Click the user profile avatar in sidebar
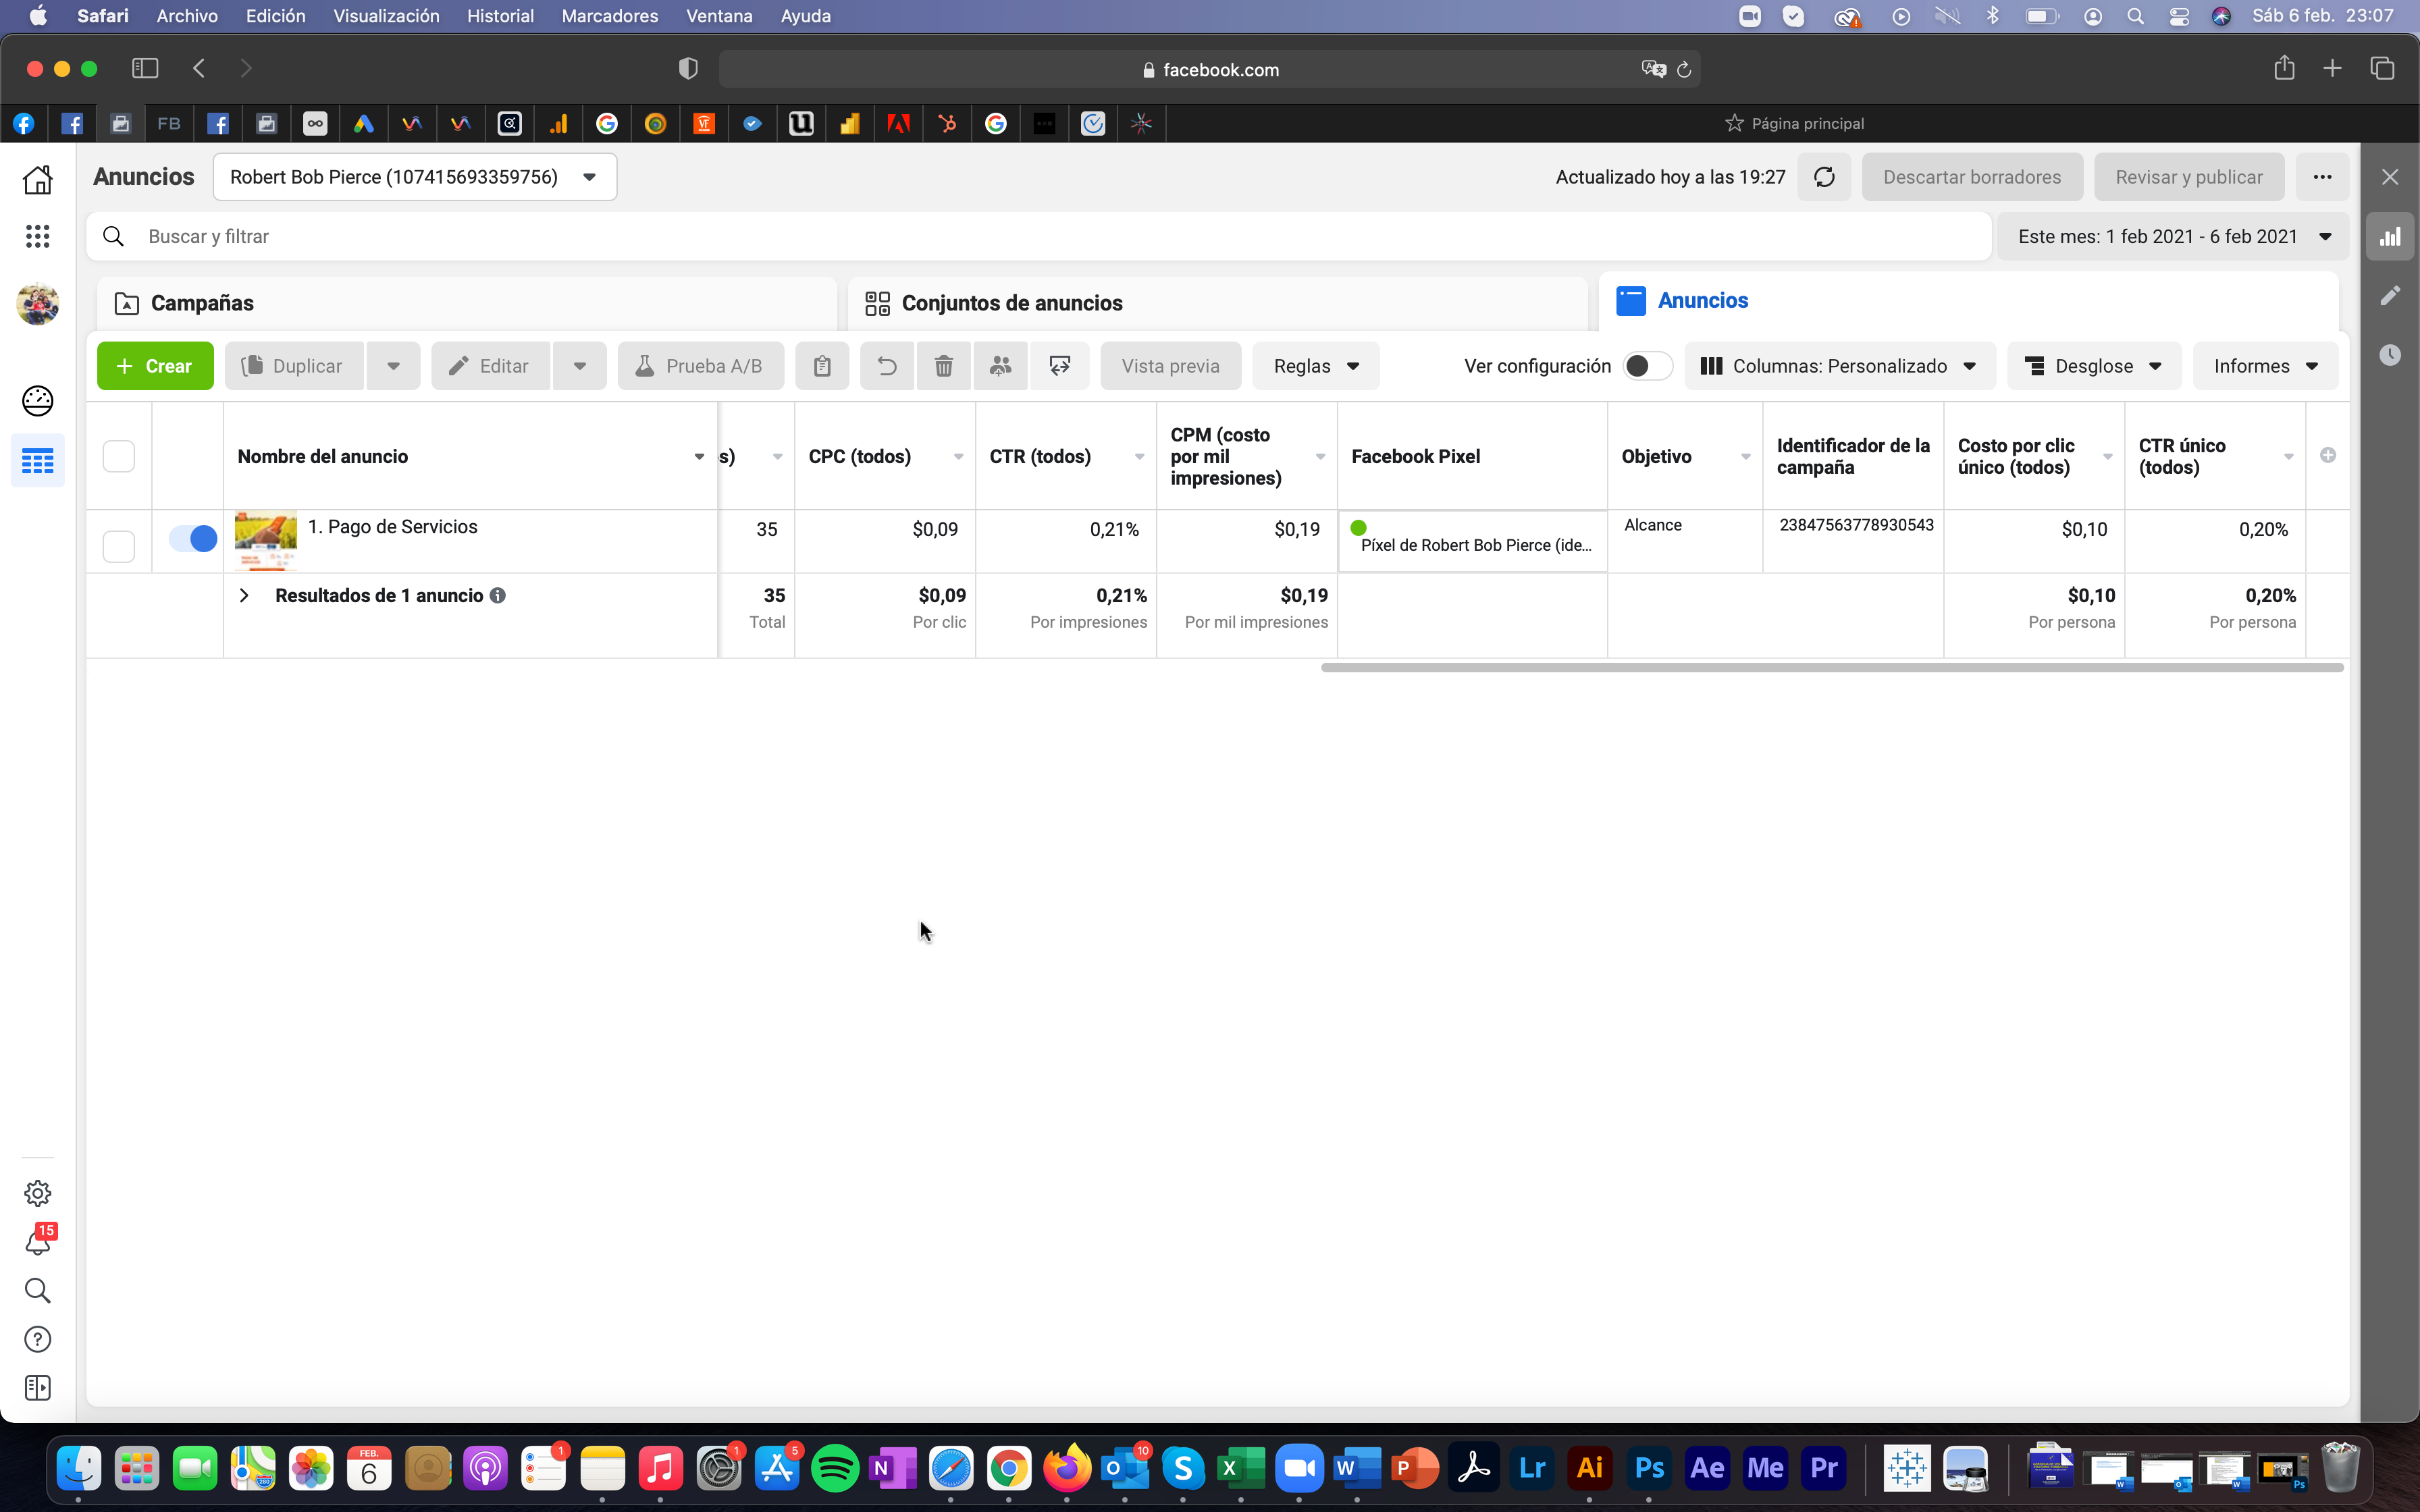2420x1512 pixels. [38, 304]
